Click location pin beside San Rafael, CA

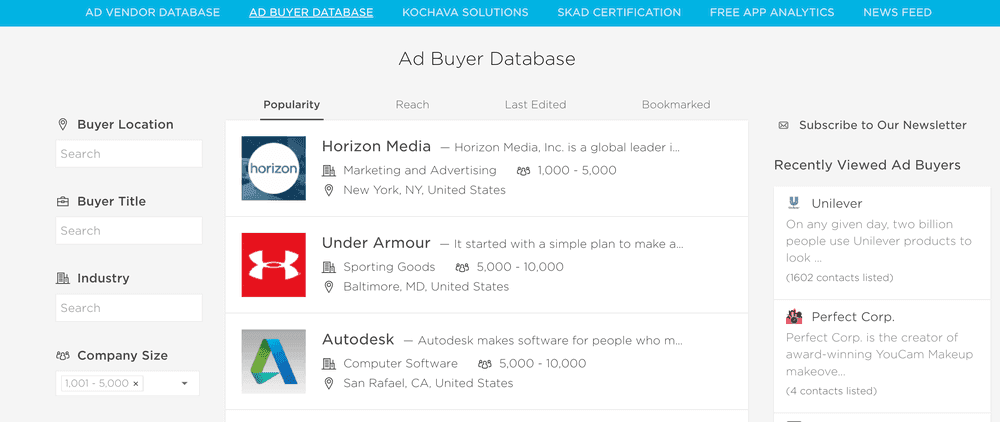click(x=328, y=384)
